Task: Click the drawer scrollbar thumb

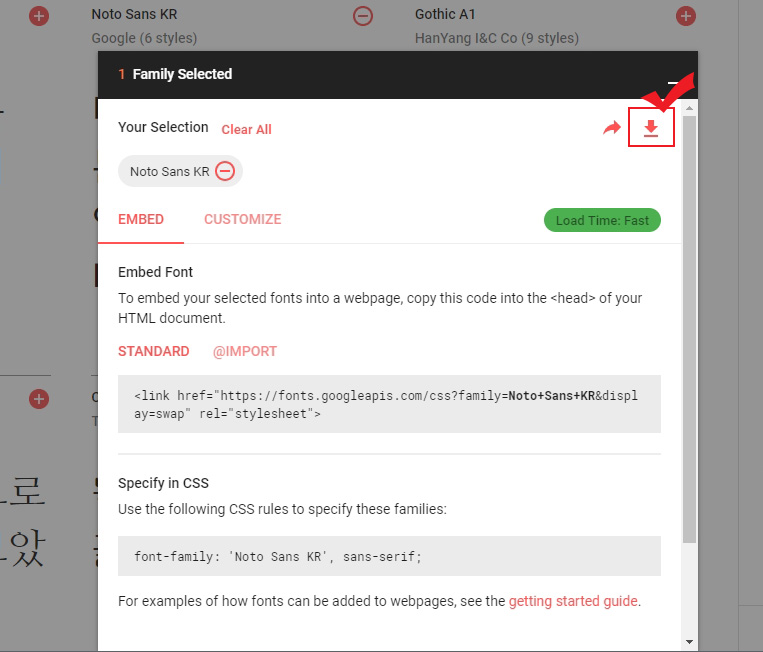Action: point(689,329)
